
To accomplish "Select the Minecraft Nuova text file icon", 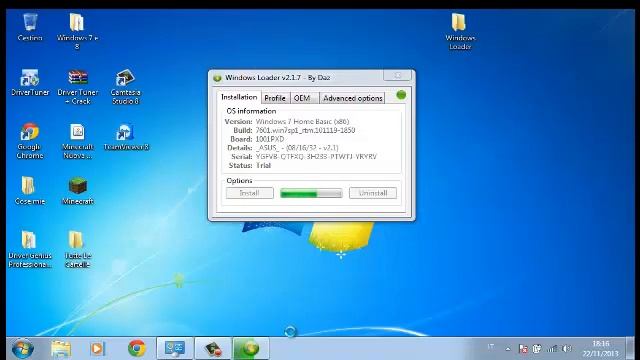I will pos(78,141).
